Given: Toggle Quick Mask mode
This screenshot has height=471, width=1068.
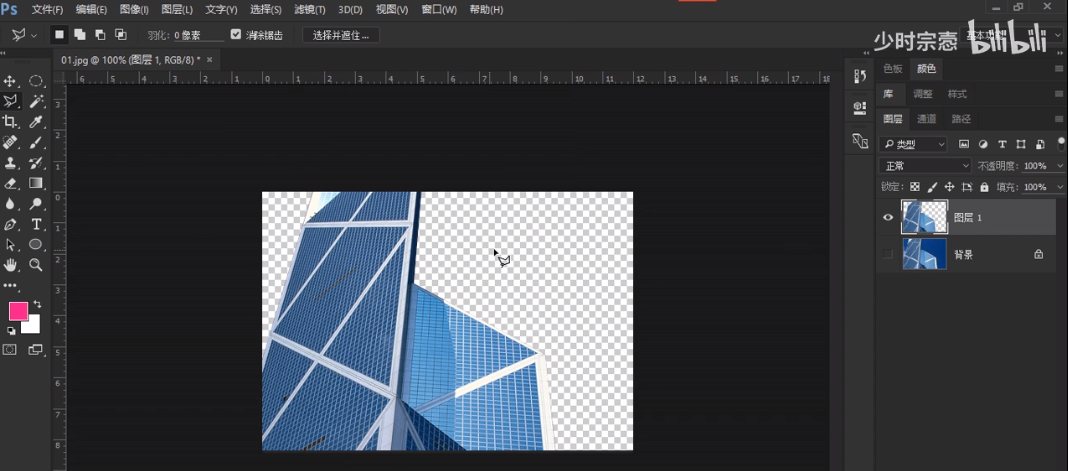Looking at the screenshot, I should point(10,350).
